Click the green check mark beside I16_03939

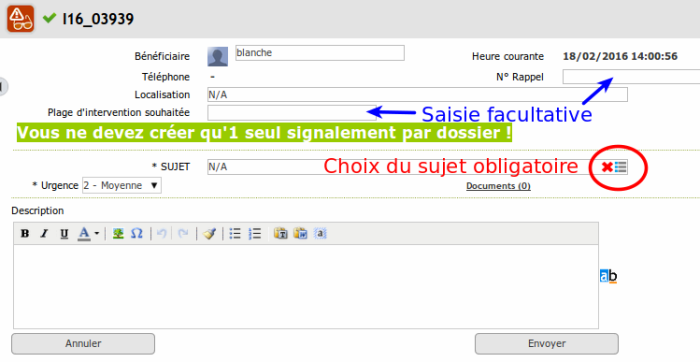pyautogui.click(x=49, y=18)
